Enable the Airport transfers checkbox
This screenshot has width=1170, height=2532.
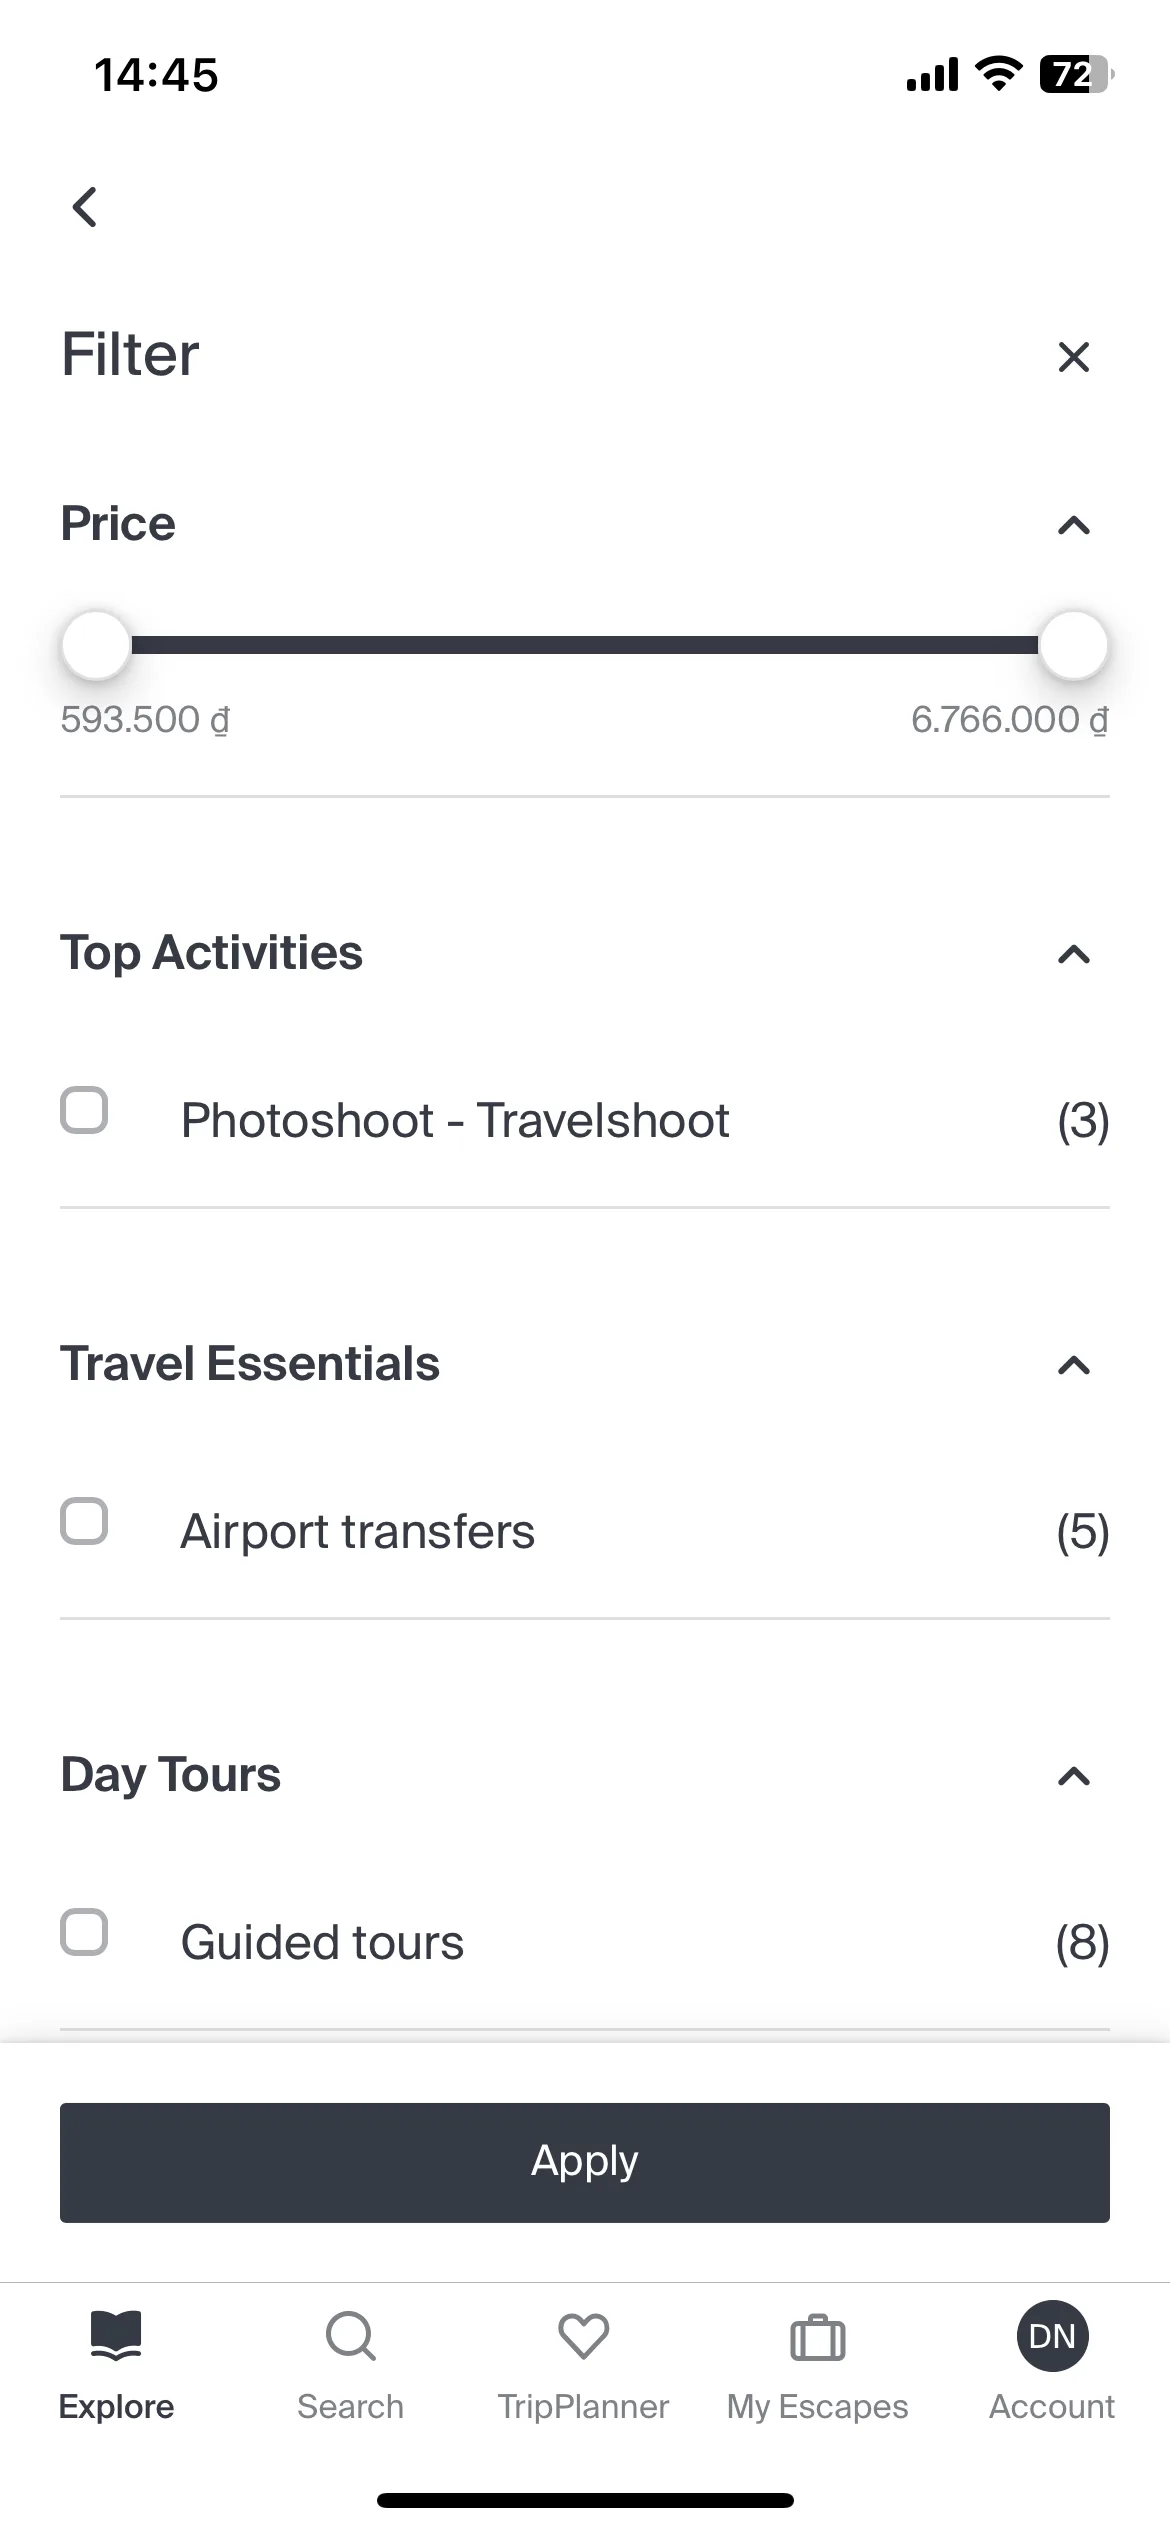tap(84, 1521)
